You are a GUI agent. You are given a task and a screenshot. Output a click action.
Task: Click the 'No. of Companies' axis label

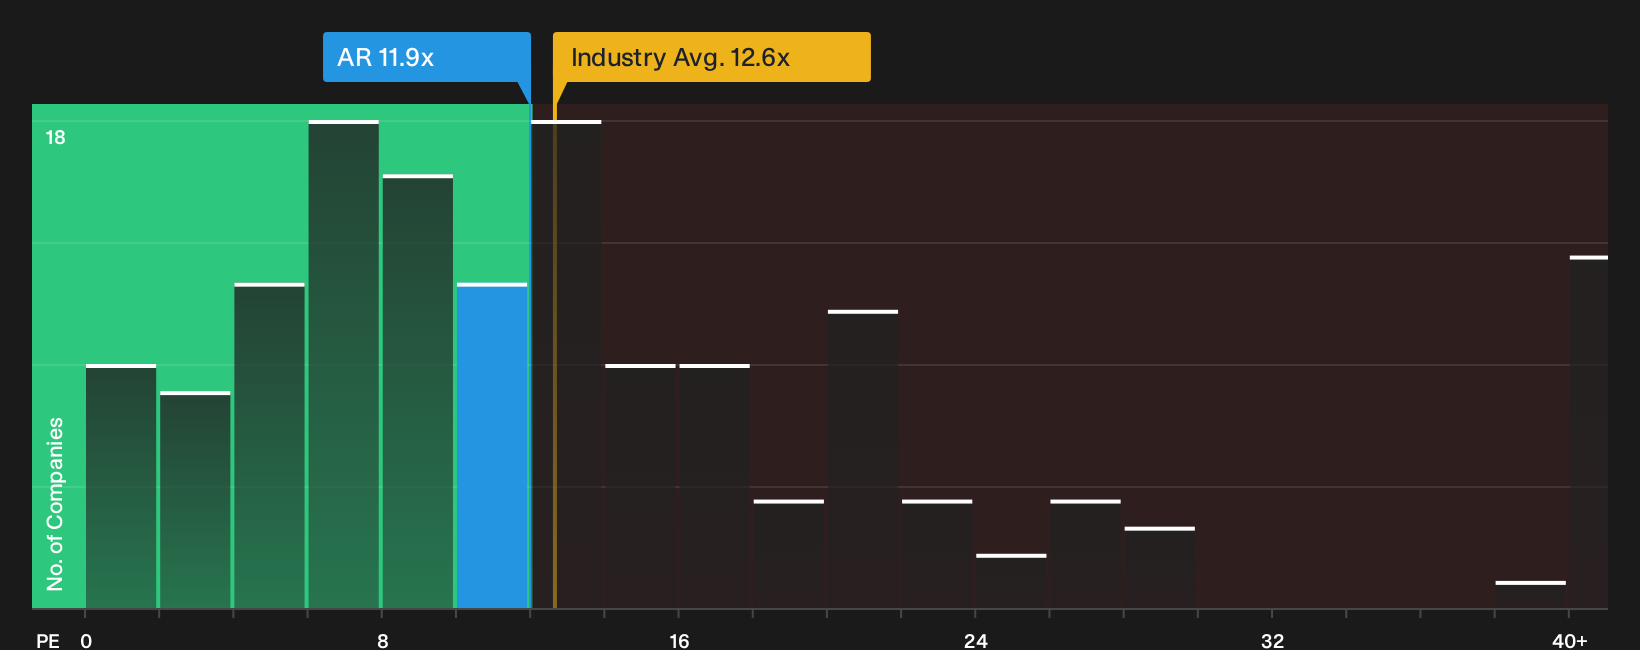coord(55,503)
